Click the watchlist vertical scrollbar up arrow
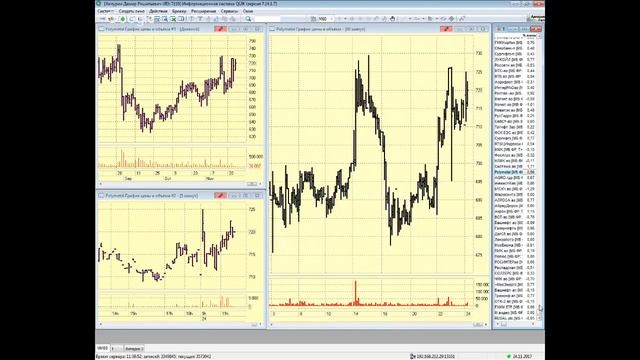Viewport: 640px width, 360px height. coord(539,36)
